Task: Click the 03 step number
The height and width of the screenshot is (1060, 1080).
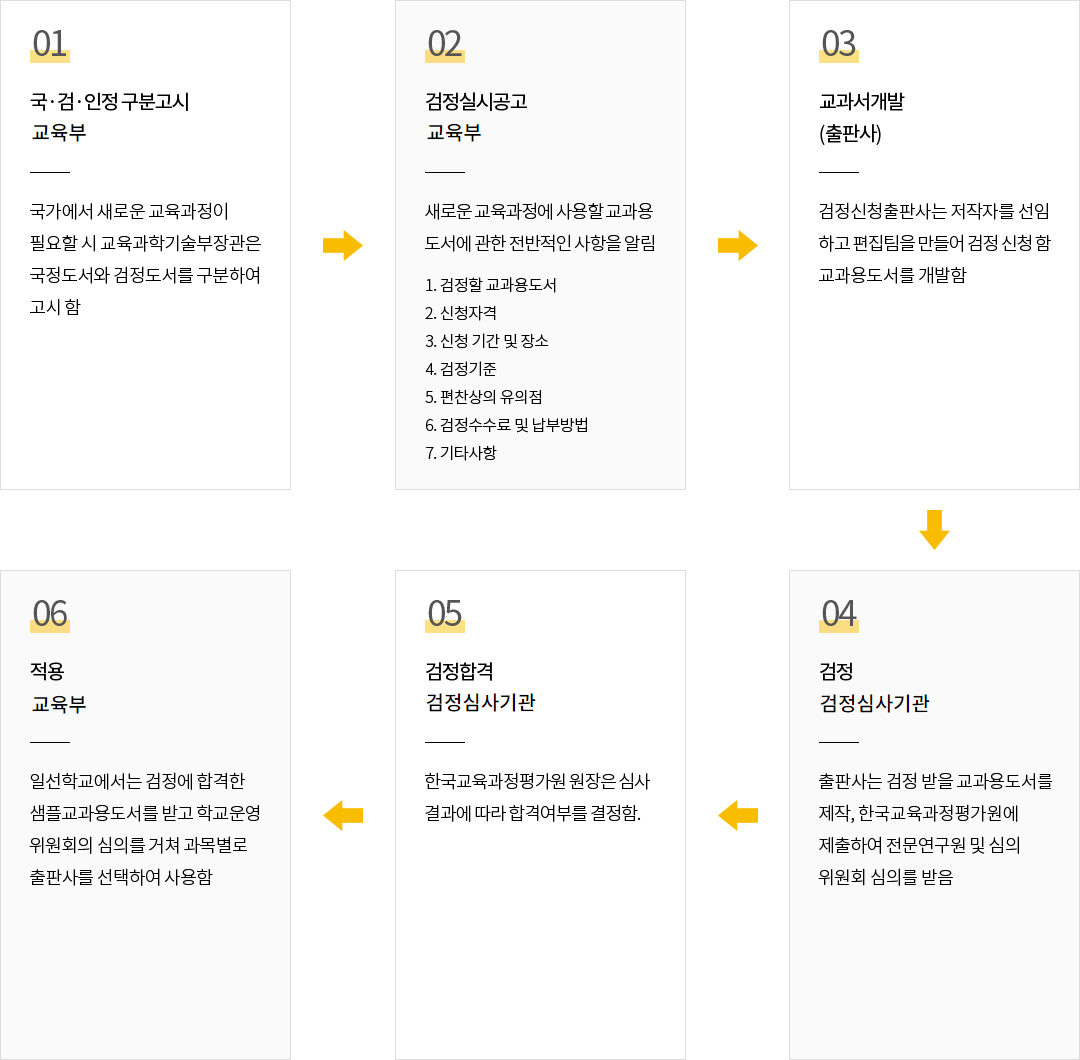Action: click(838, 44)
